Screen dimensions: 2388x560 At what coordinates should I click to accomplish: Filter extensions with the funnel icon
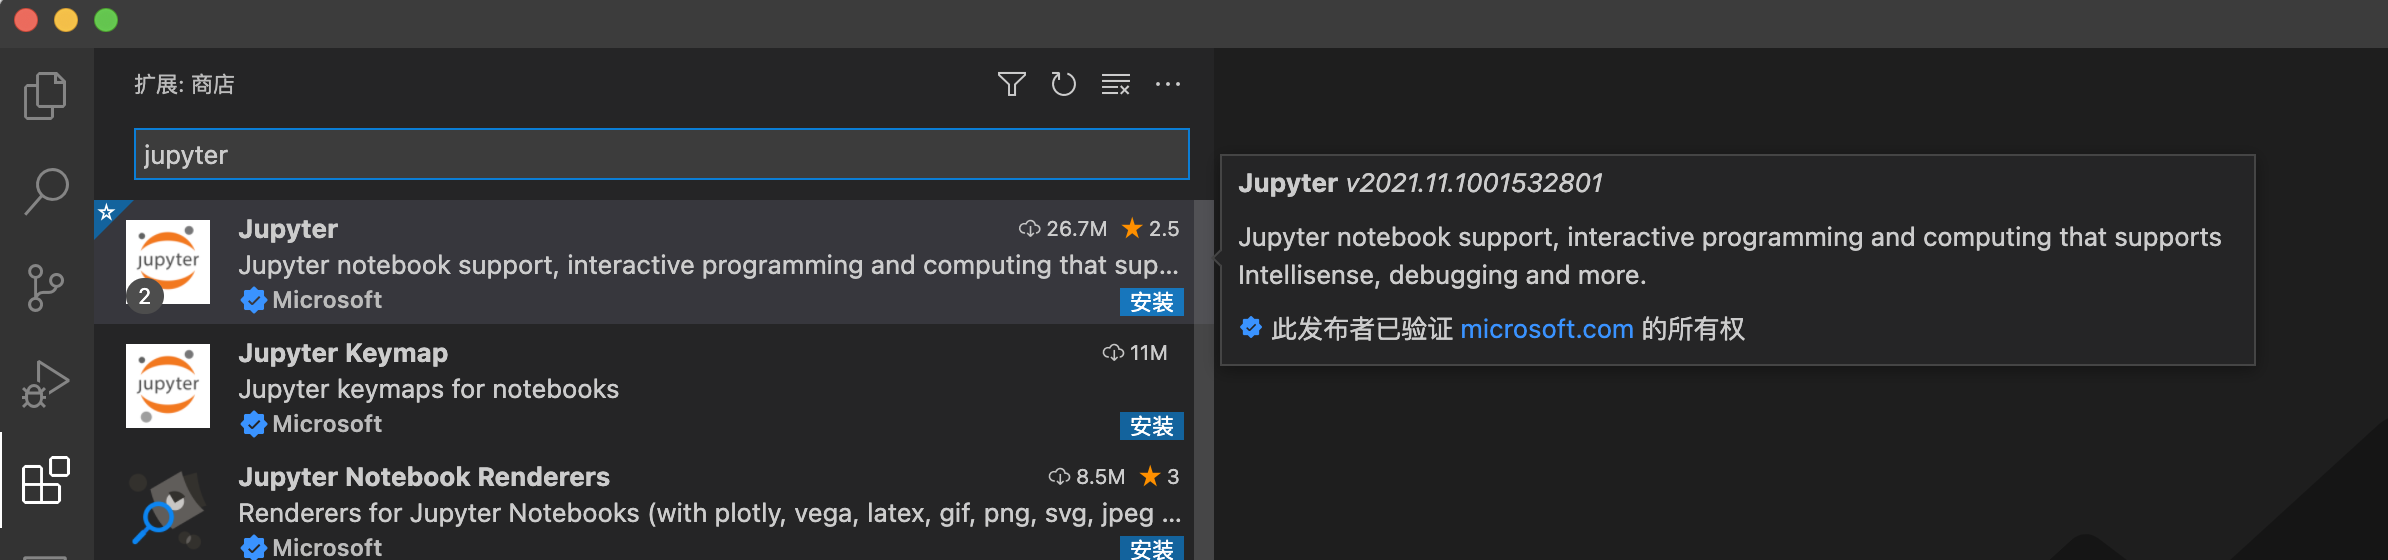pyautogui.click(x=1011, y=84)
